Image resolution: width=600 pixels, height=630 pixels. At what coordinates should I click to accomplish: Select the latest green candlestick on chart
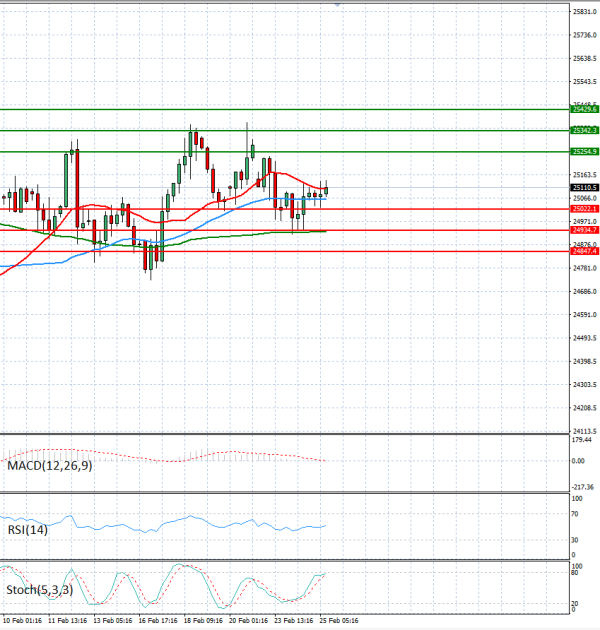click(326, 190)
